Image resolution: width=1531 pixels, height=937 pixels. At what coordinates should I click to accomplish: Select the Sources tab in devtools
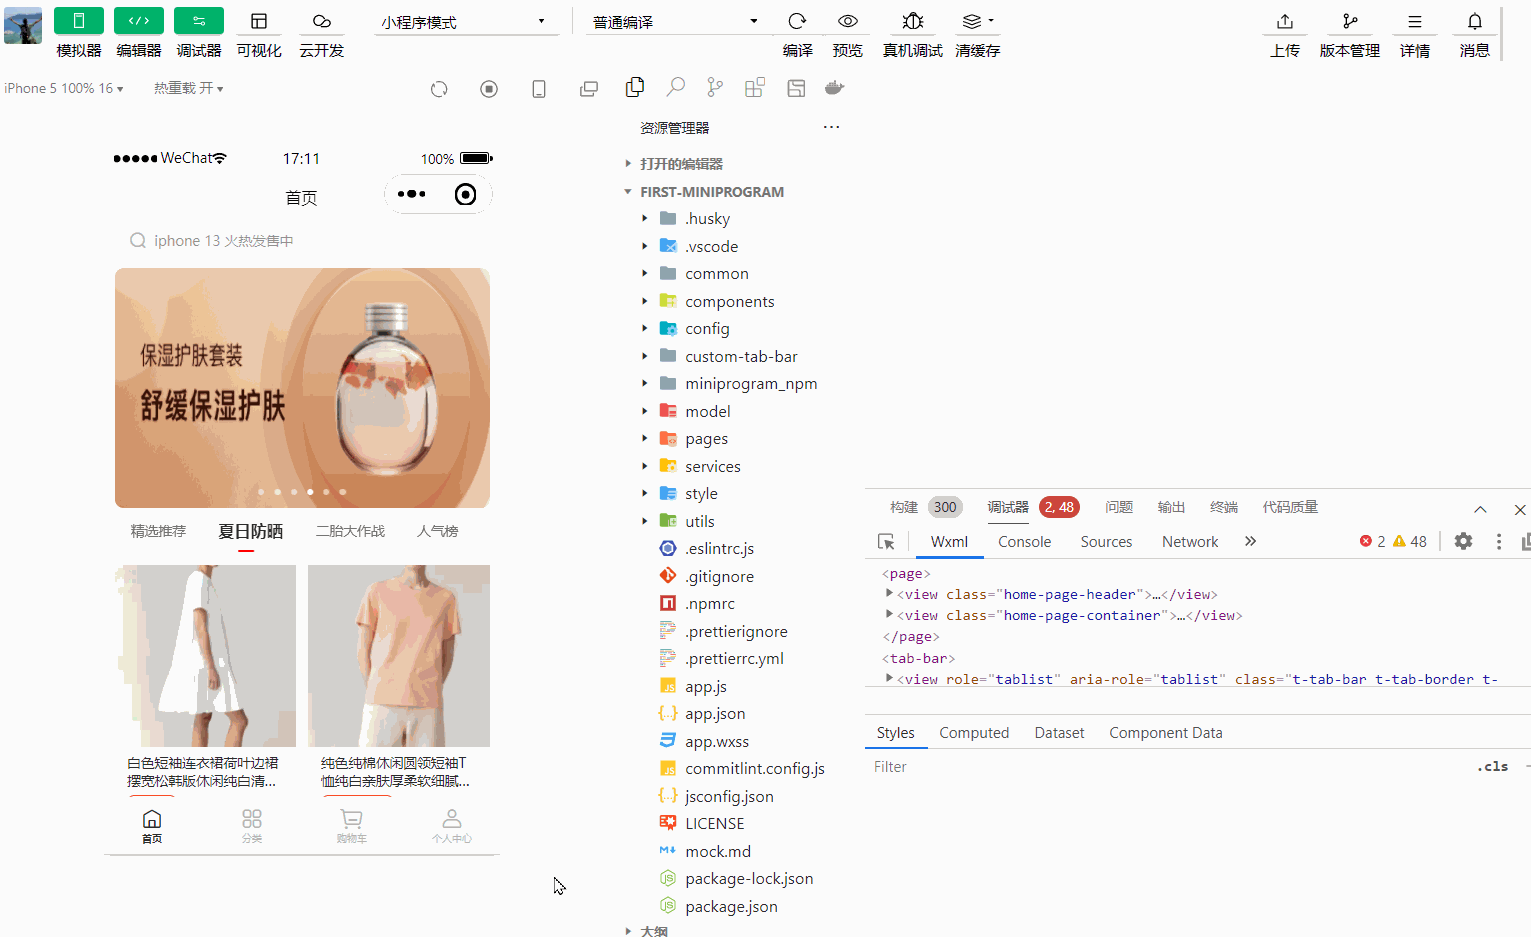(1106, 542)
